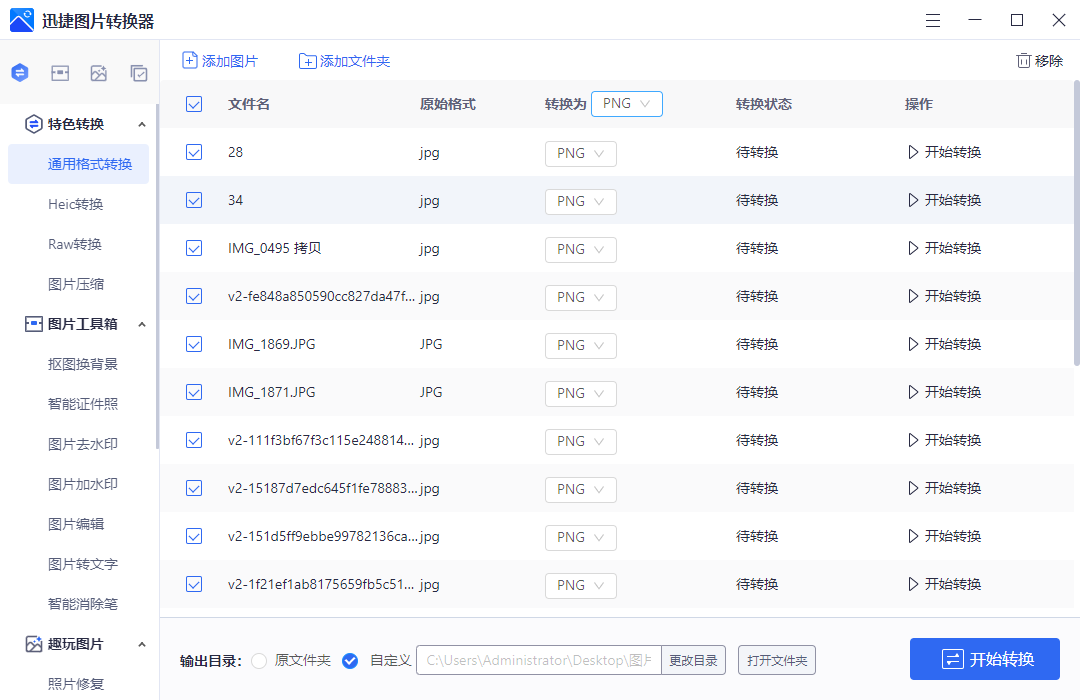Open PNG format dropdown for IMG_1869.JPG
1080x700 pixels.
point(581,346)
